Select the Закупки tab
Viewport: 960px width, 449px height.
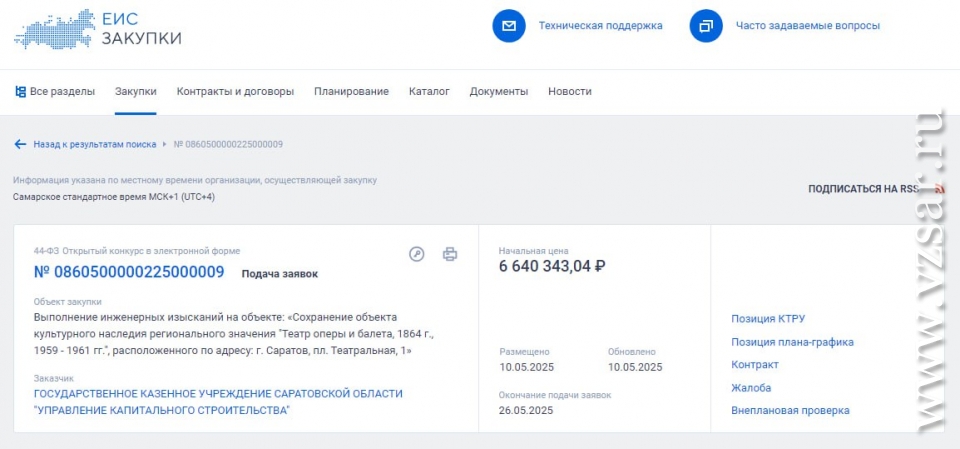click(135, 92)
